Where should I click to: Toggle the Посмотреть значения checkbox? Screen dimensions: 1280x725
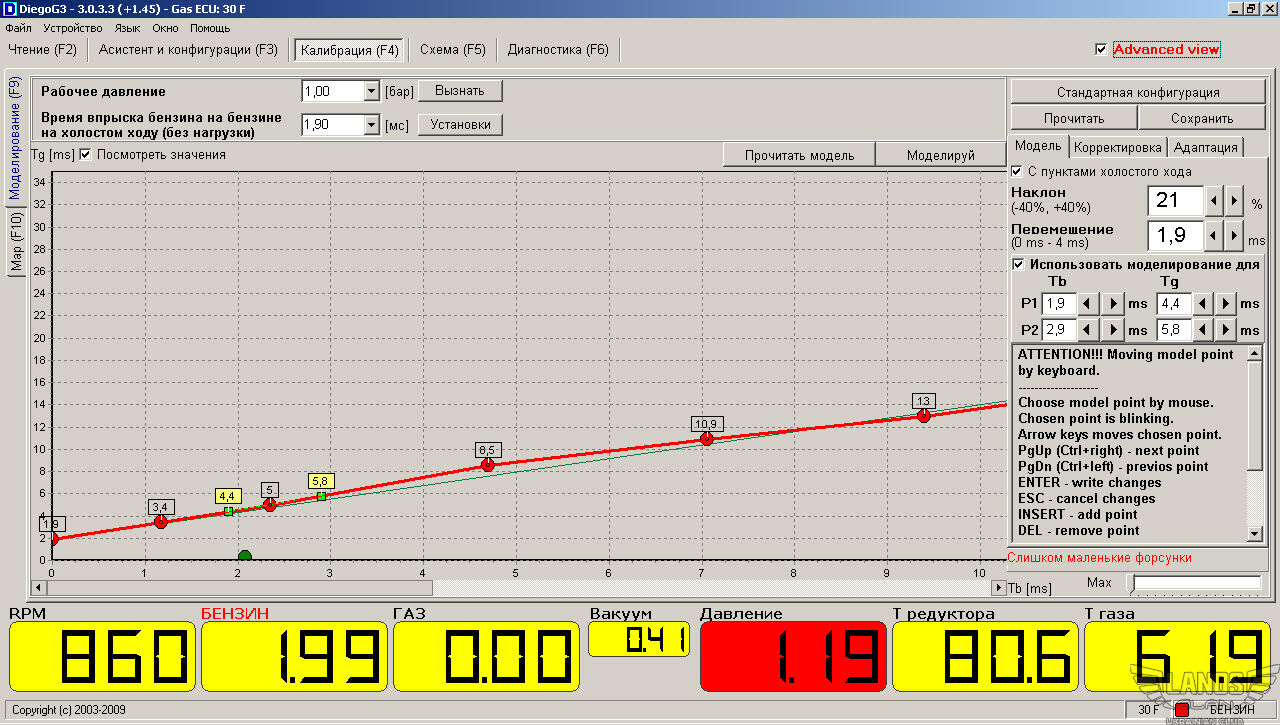85,155
